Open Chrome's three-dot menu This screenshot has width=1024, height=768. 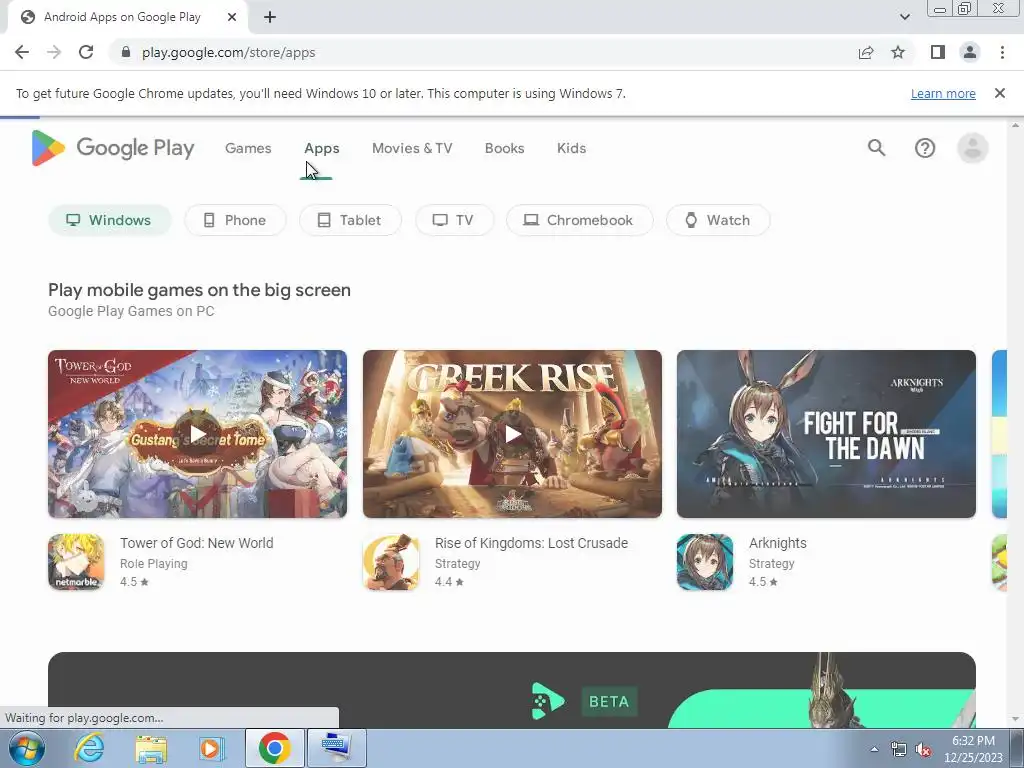pos(1002,52)
